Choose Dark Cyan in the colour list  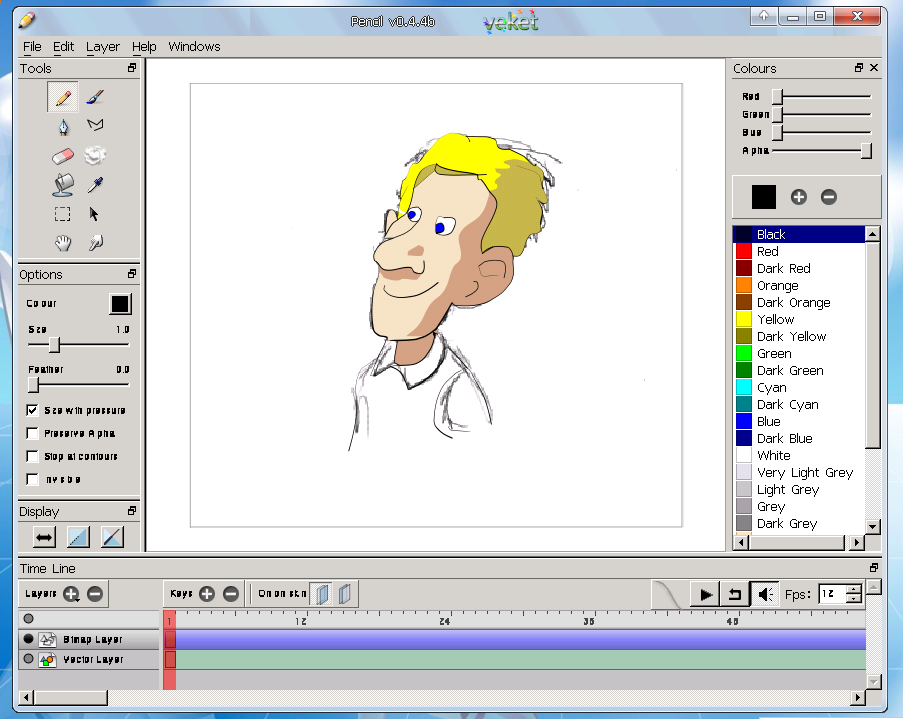tap(800, 404)
